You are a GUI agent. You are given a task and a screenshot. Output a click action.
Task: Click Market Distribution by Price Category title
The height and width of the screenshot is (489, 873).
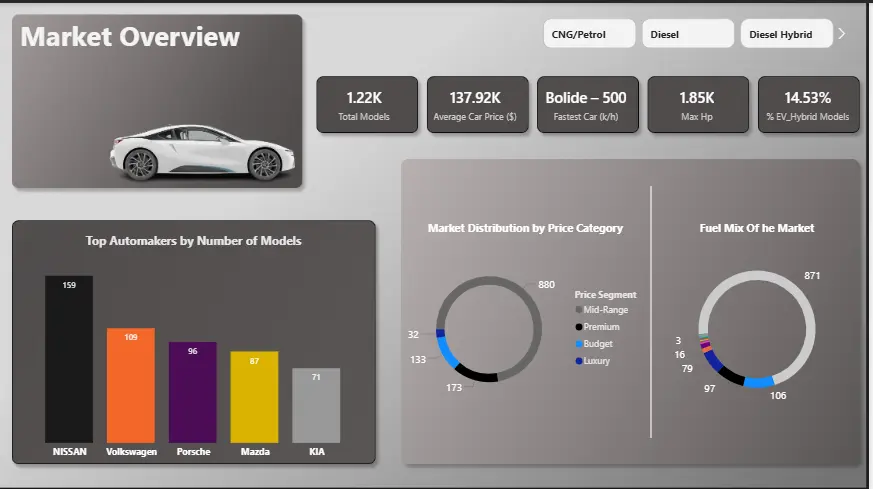pos(525,228)
